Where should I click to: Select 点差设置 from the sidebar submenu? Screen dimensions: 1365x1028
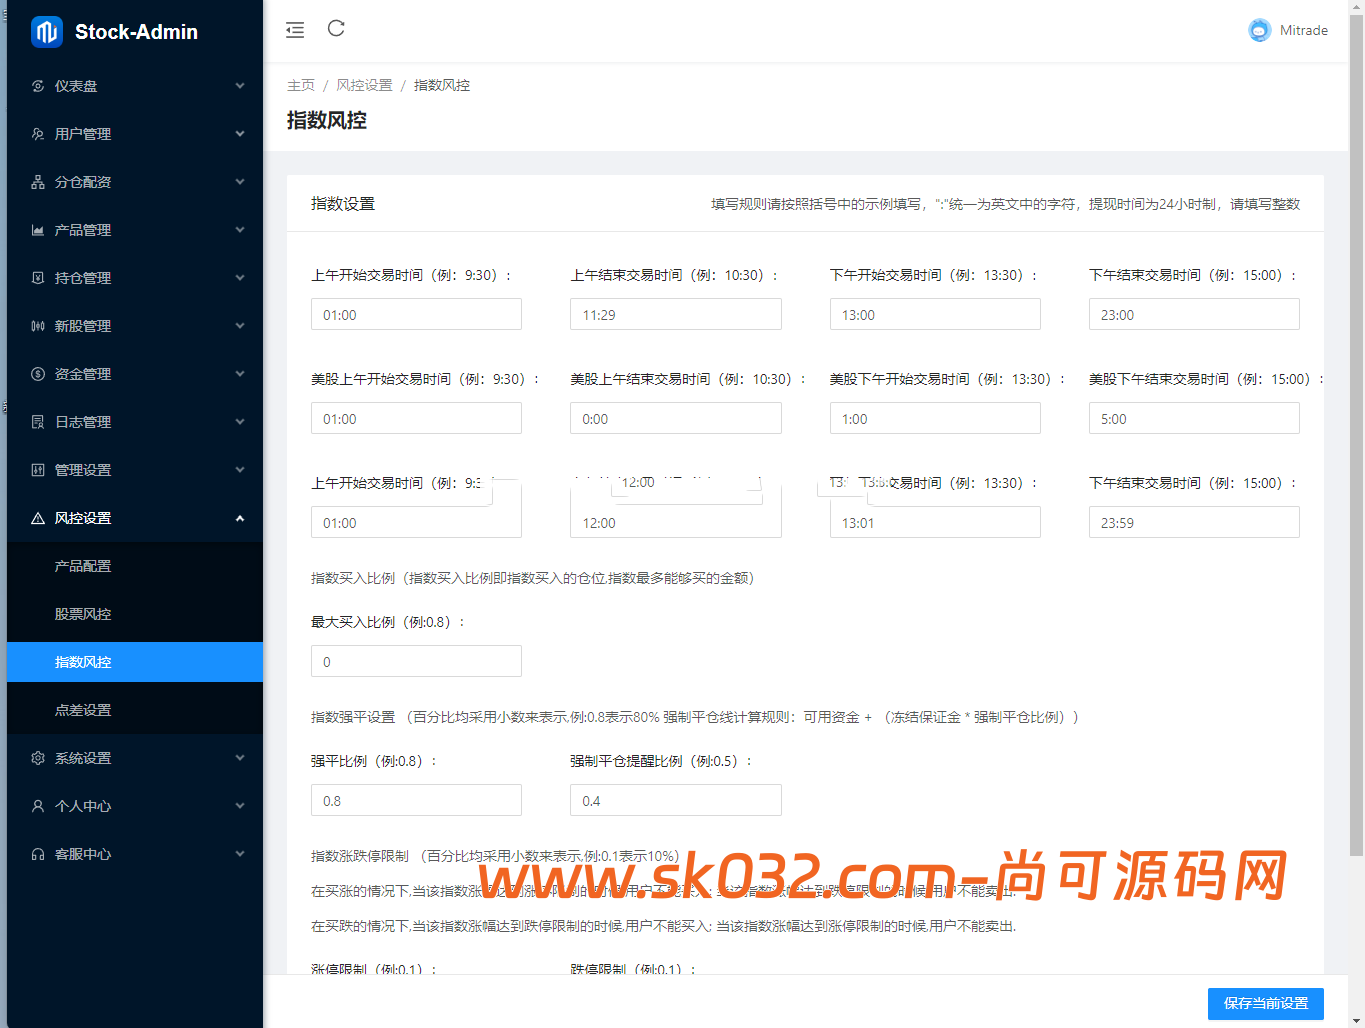coord(83,710)
